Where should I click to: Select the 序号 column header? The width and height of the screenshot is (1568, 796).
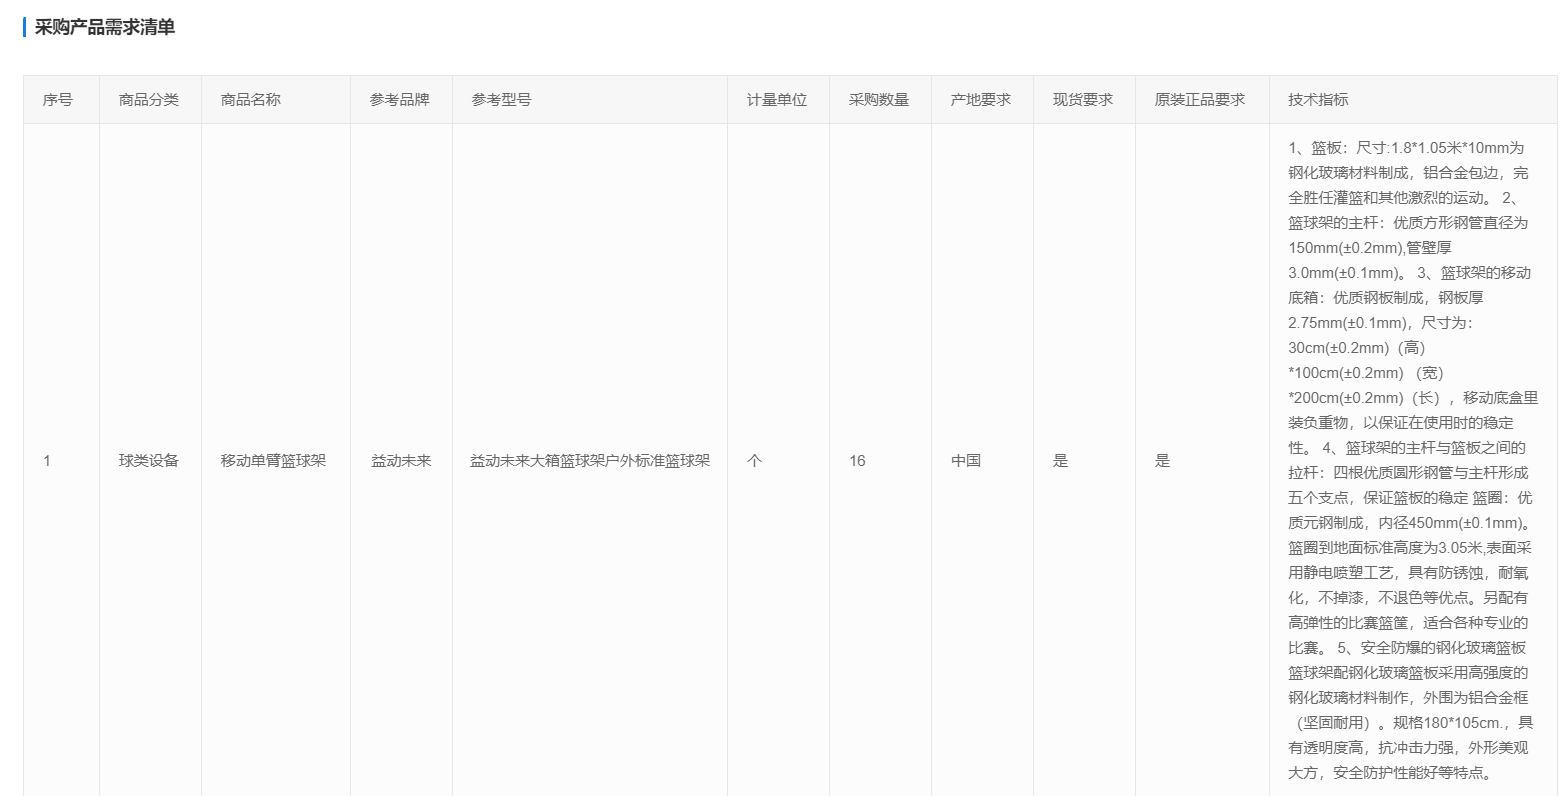coord(57,100)
